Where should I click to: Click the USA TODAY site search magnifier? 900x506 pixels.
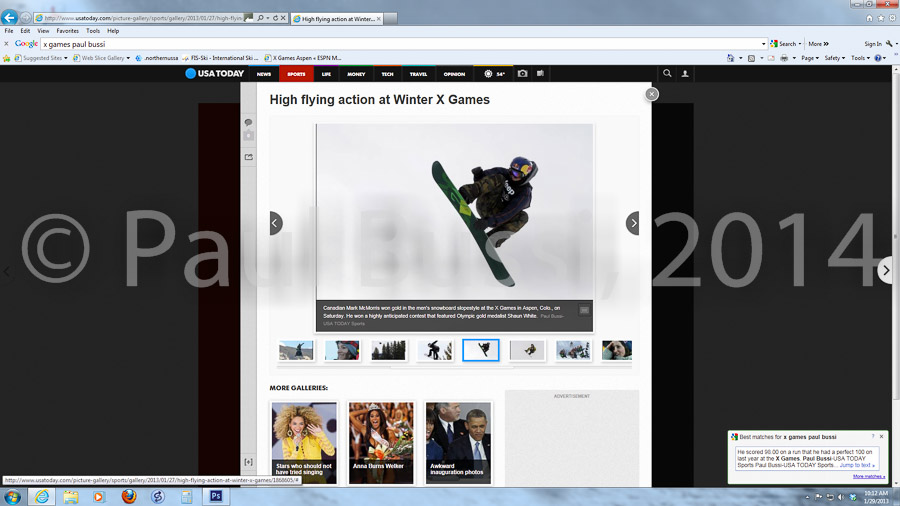(667, 73)
